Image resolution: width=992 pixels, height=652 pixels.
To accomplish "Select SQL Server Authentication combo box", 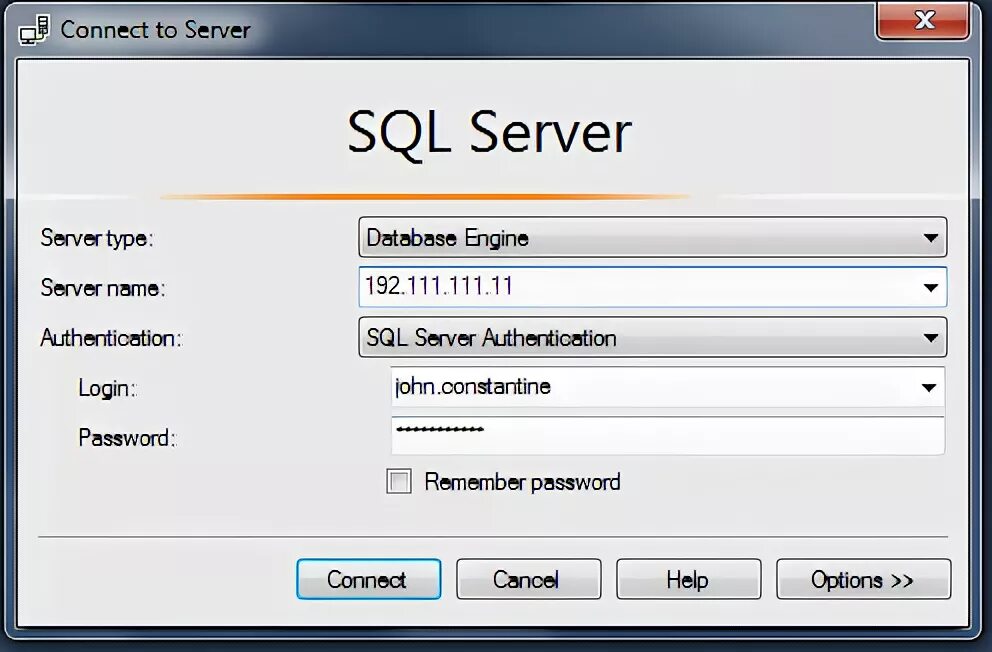I will pos(652,338).
